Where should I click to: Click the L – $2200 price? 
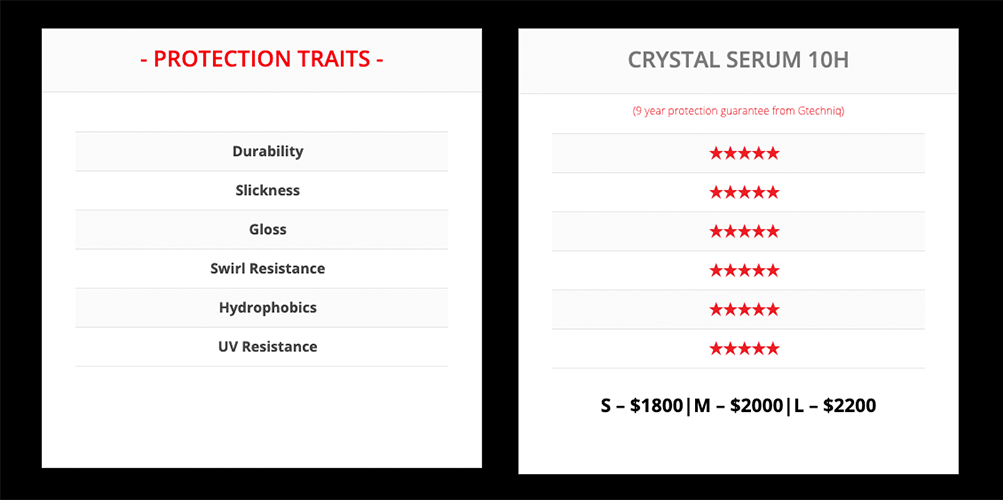point(834,405)
